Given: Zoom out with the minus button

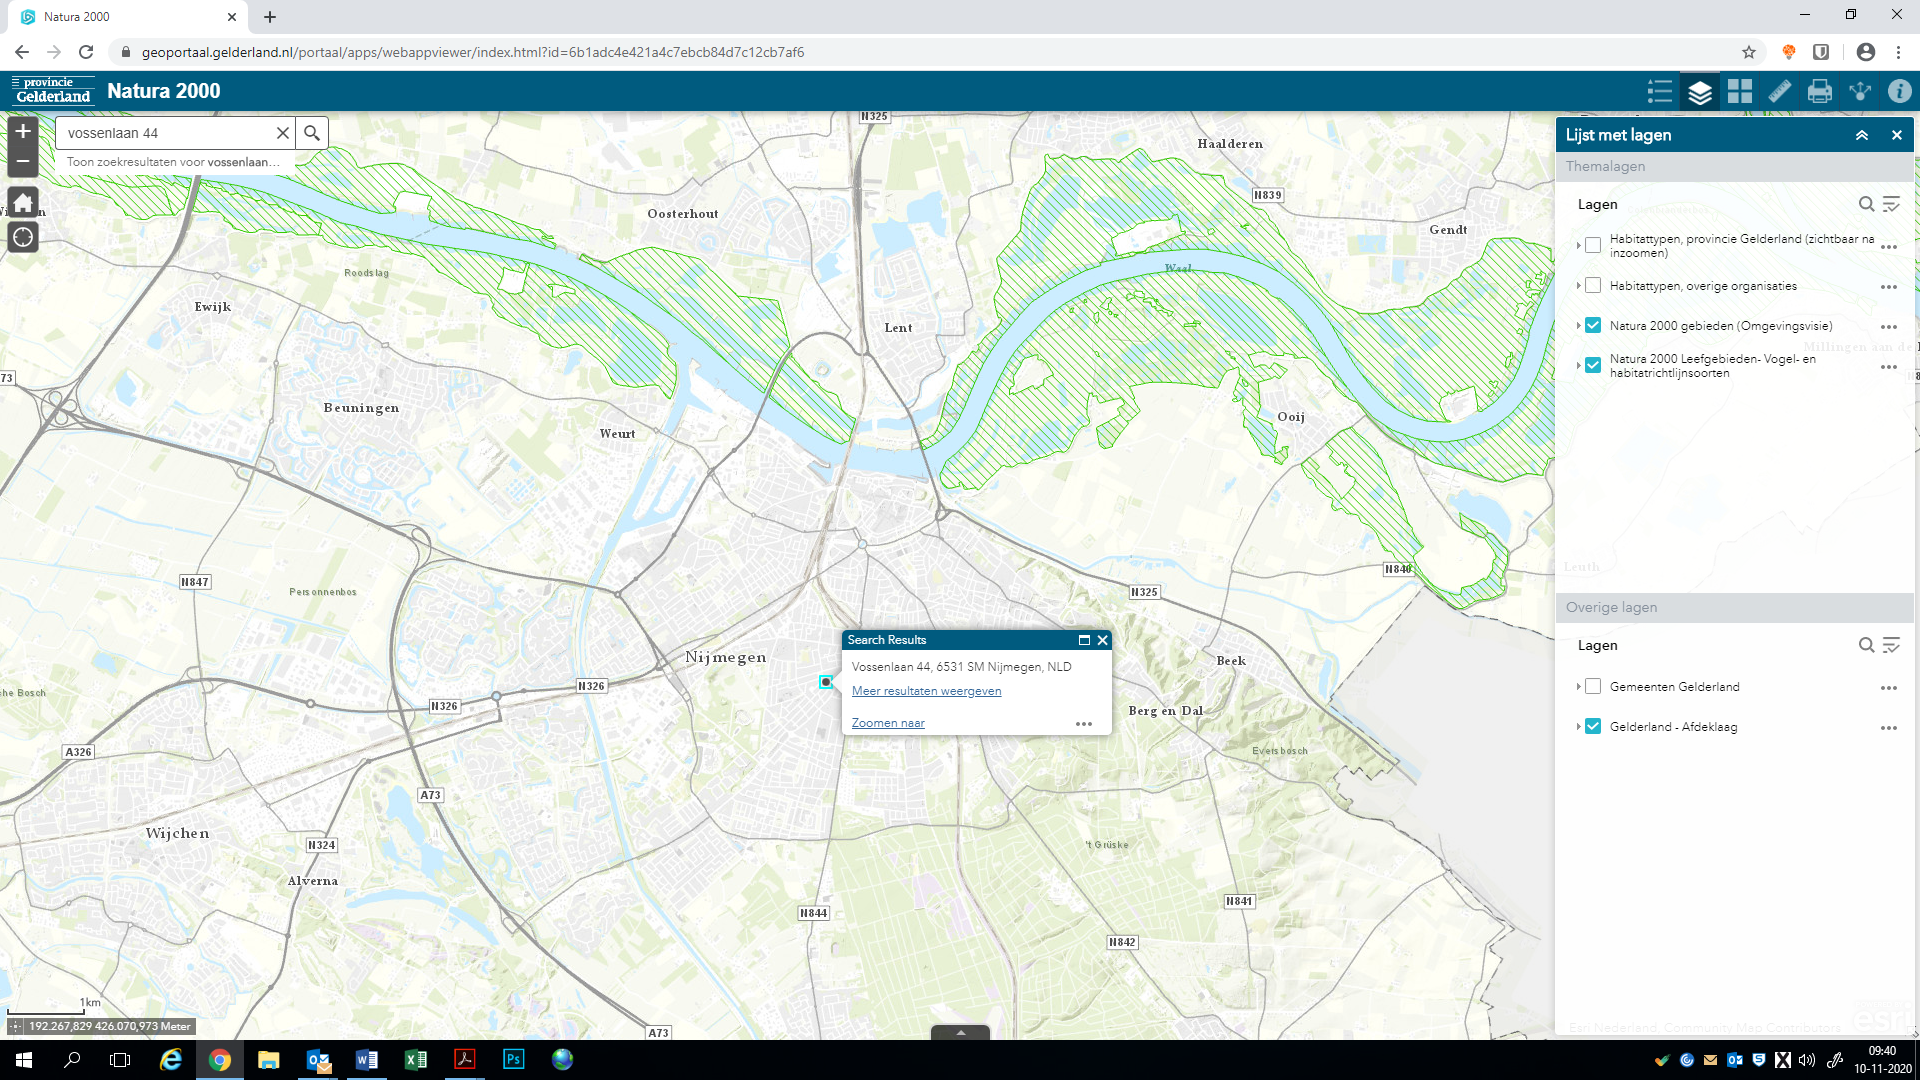Looking at the screenshot, I should 23,161.
